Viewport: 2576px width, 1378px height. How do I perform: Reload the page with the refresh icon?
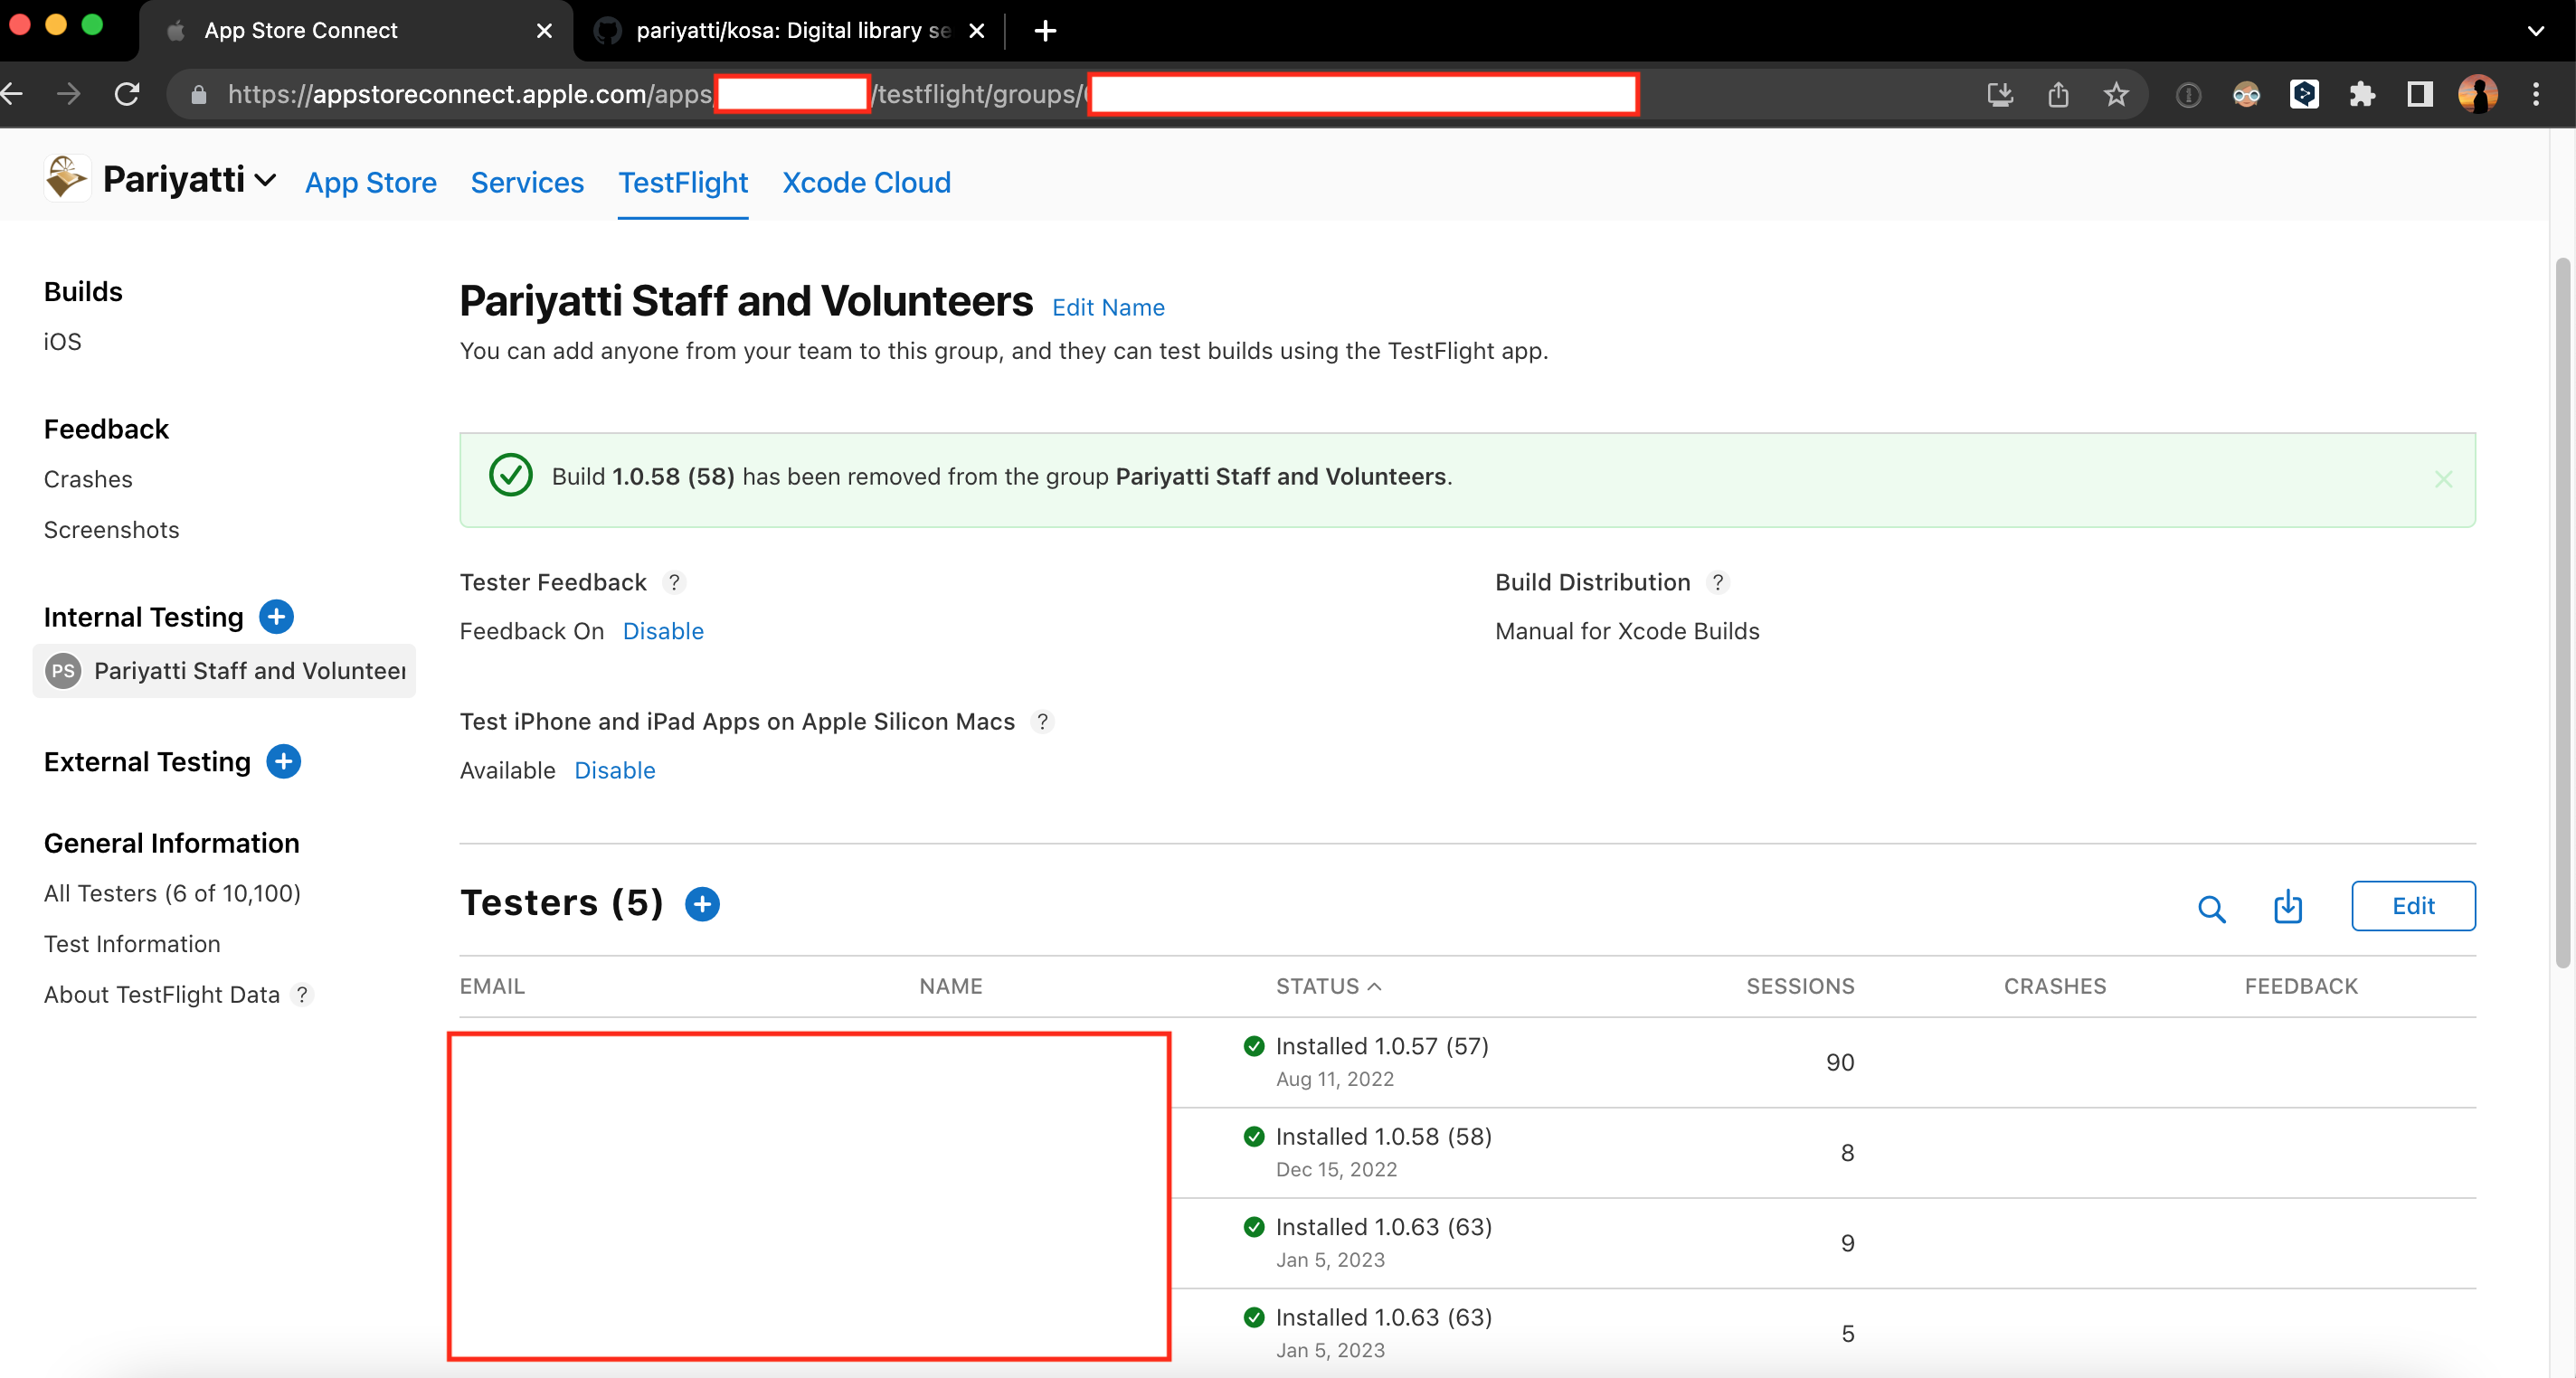[127, 94]
